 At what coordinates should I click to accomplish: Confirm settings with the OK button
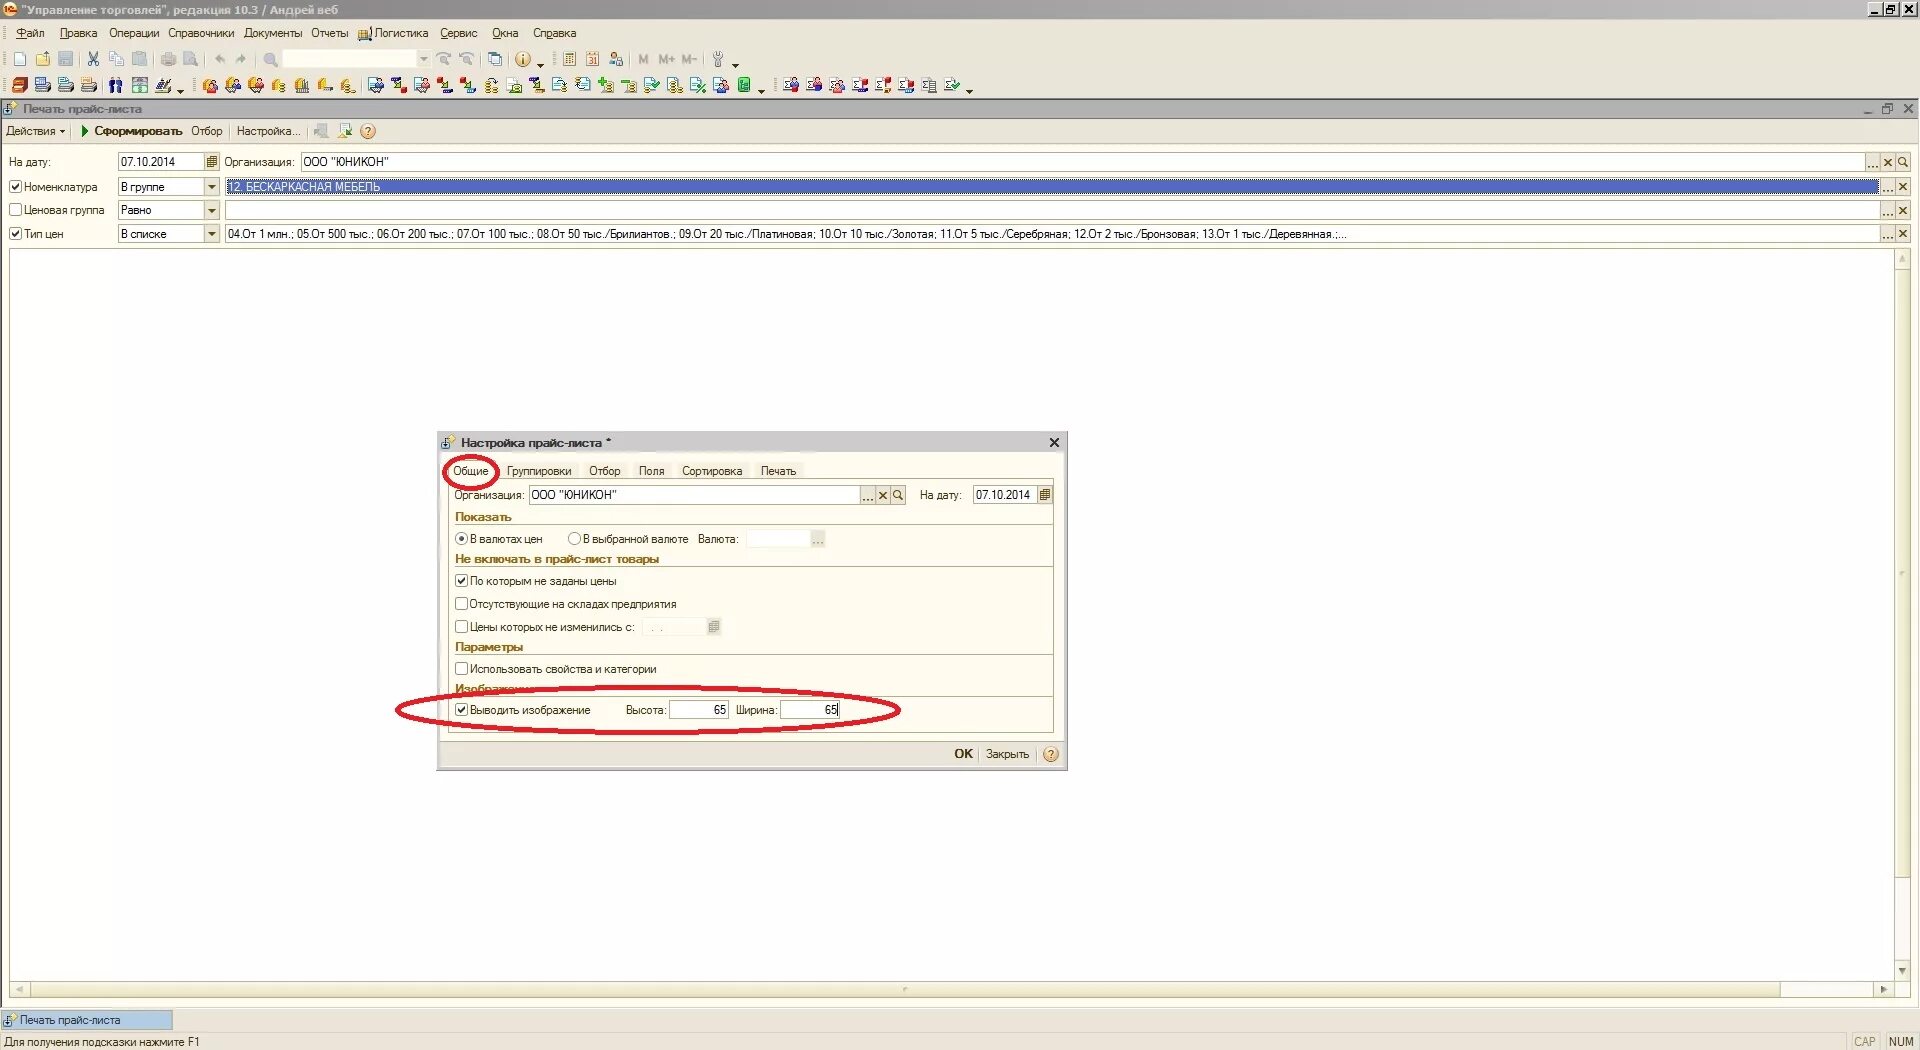(963, 754)
